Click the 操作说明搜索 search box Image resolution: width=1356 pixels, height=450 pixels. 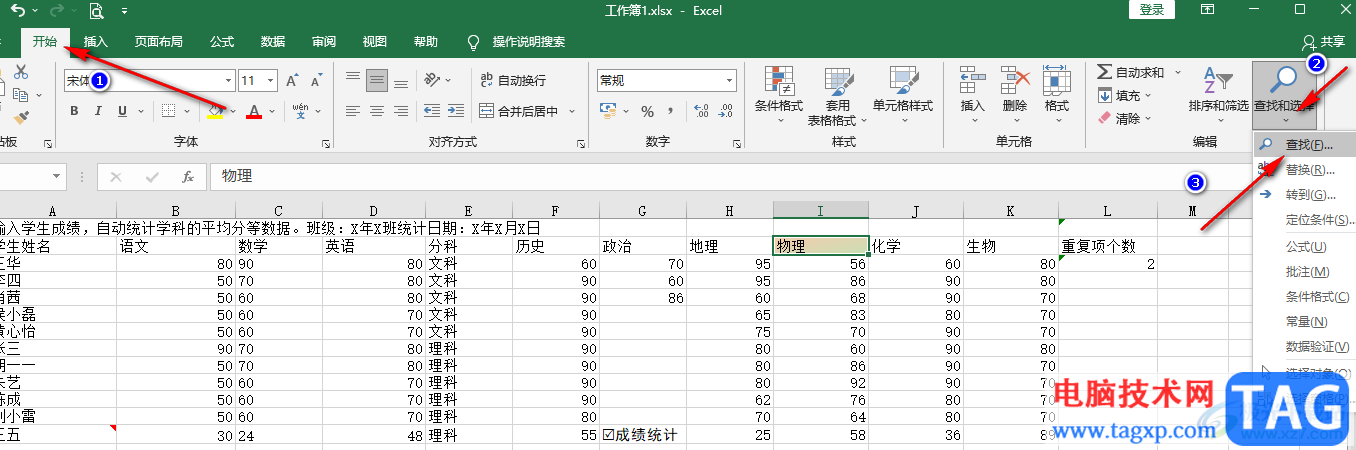pyautogui.click(x=517, y=42)
